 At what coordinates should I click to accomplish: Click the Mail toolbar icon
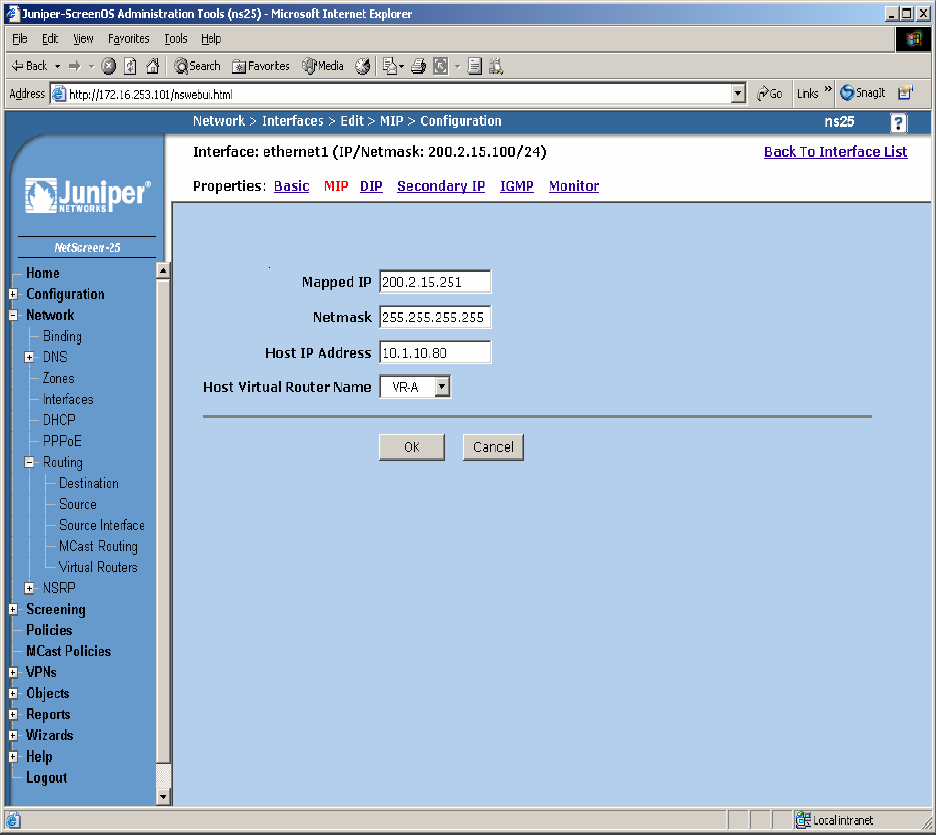390,66
